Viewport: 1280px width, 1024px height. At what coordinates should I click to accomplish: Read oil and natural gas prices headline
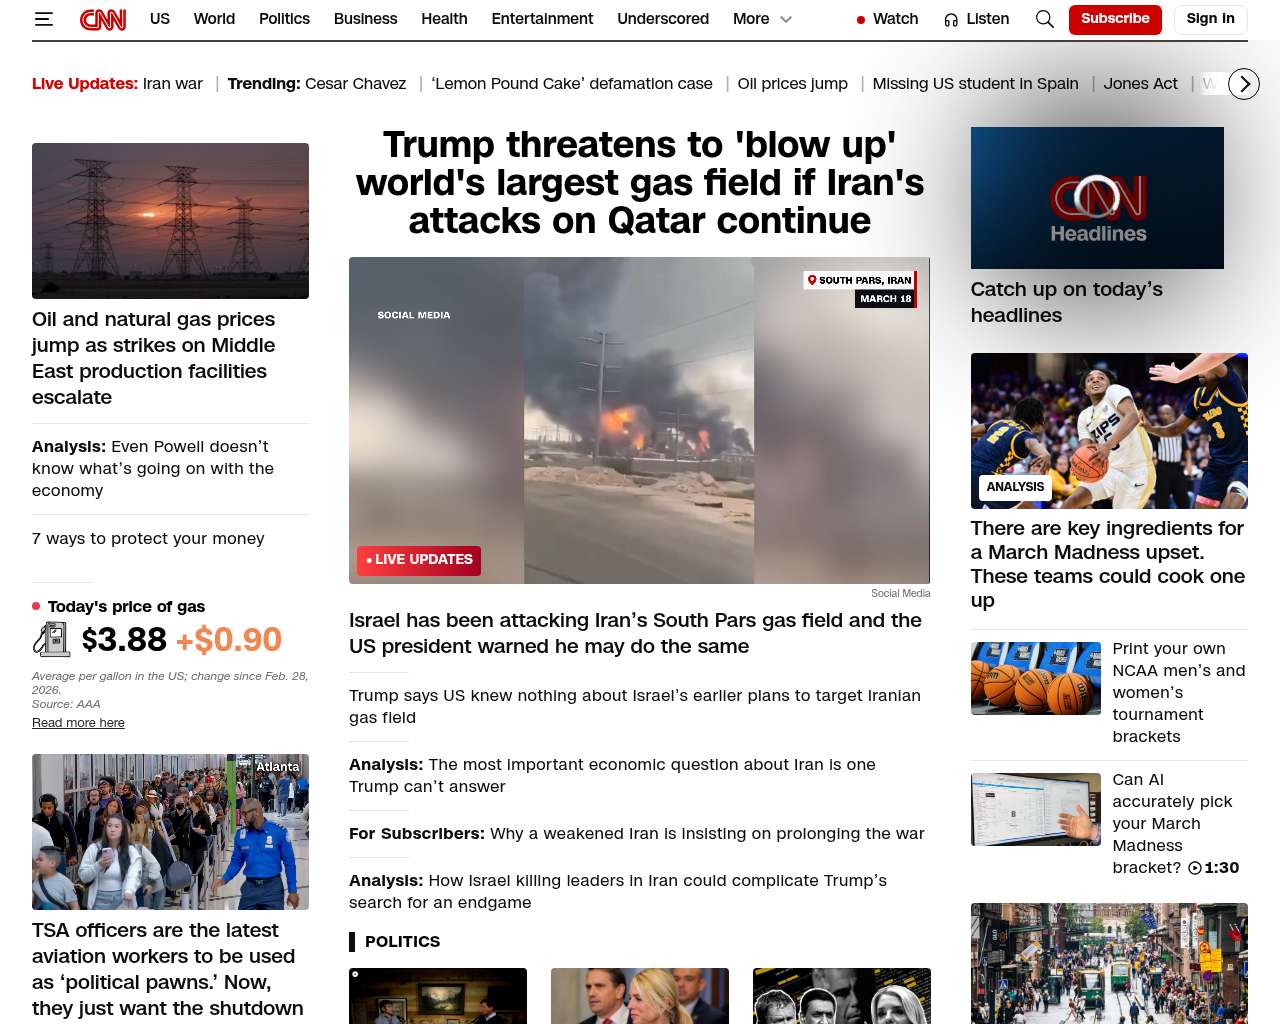click(154, 358)
